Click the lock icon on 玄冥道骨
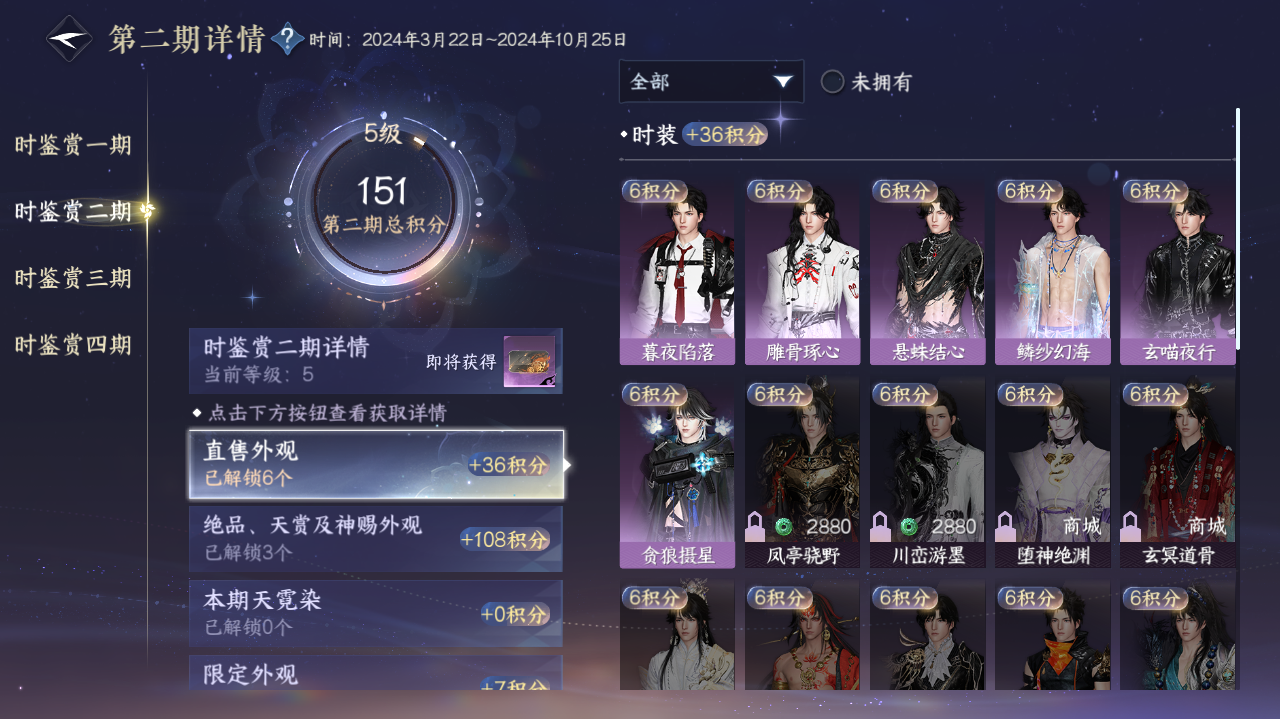Viewport: 1280px width, 719px height. [x=1130, y=525]
